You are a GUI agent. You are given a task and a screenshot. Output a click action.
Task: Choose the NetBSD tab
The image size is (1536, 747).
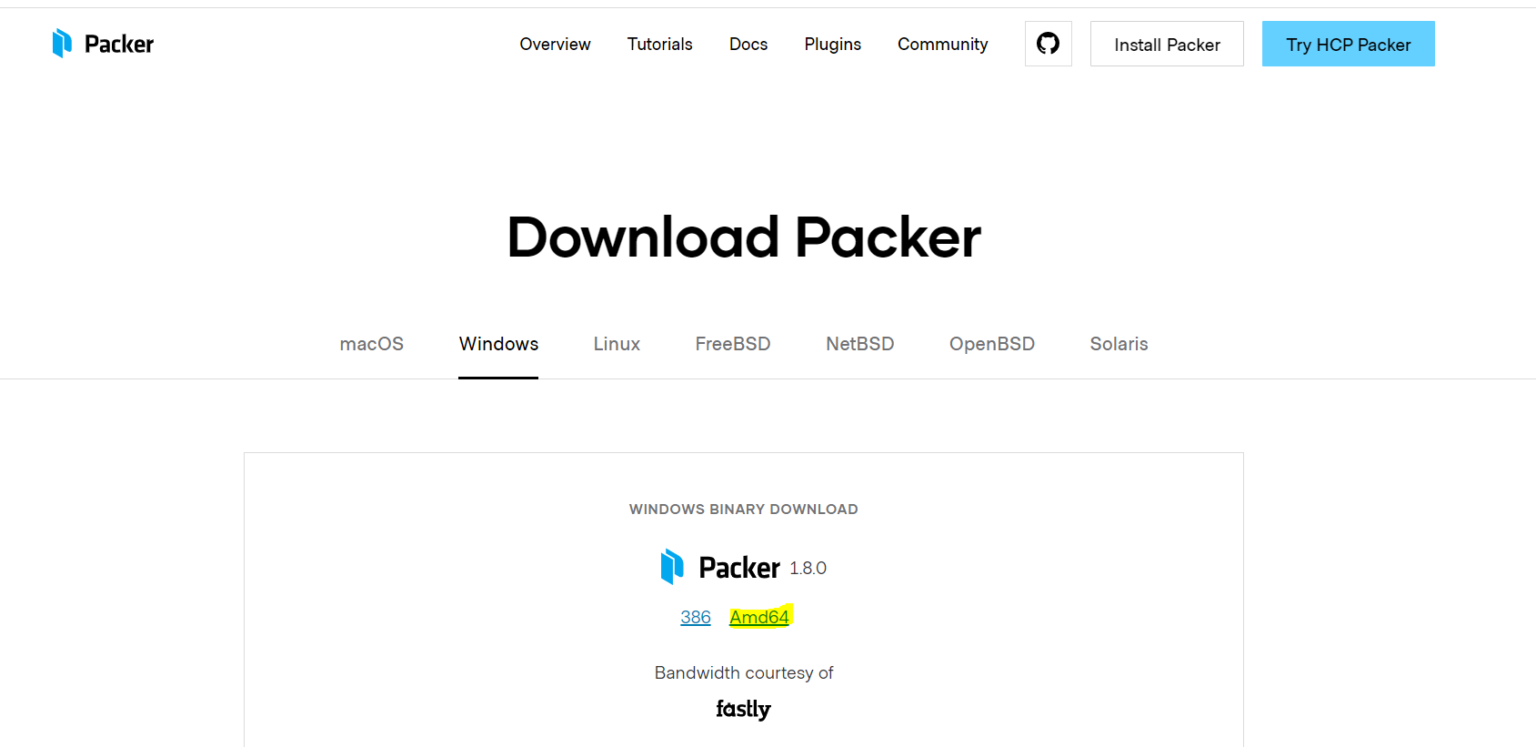859,344
